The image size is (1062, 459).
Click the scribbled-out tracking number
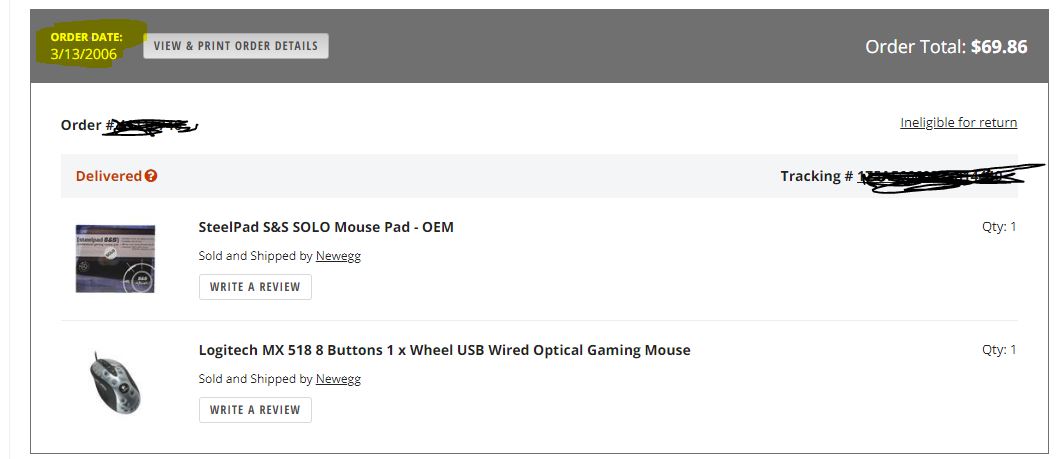[940, 177]
